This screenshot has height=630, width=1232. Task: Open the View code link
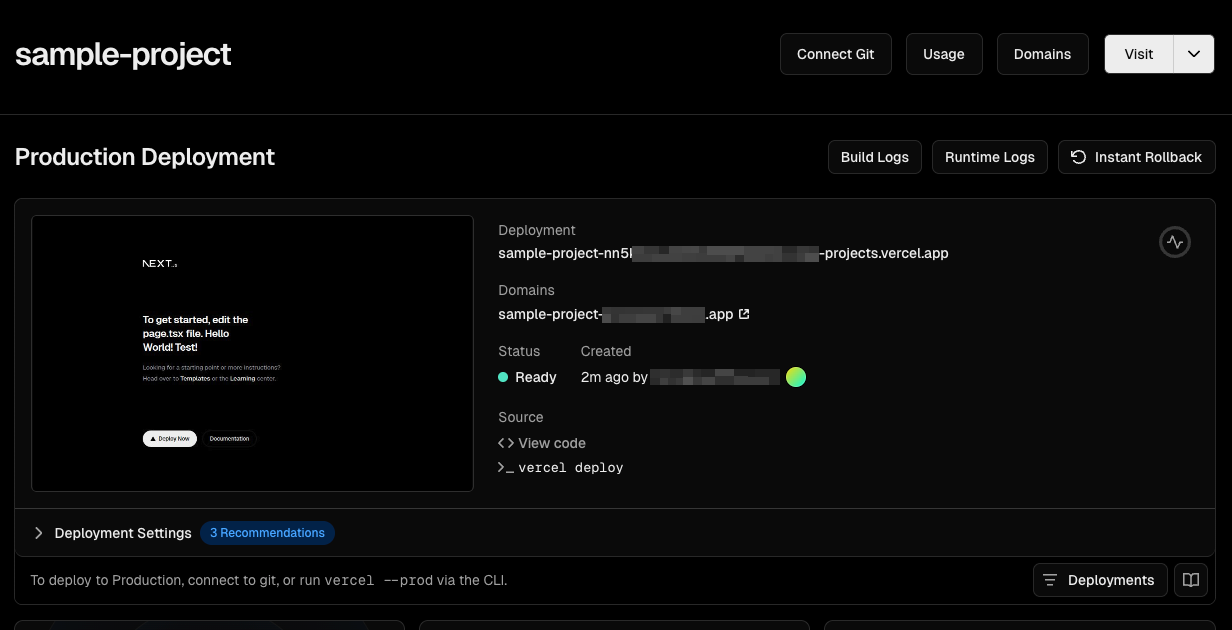(552, 443)
